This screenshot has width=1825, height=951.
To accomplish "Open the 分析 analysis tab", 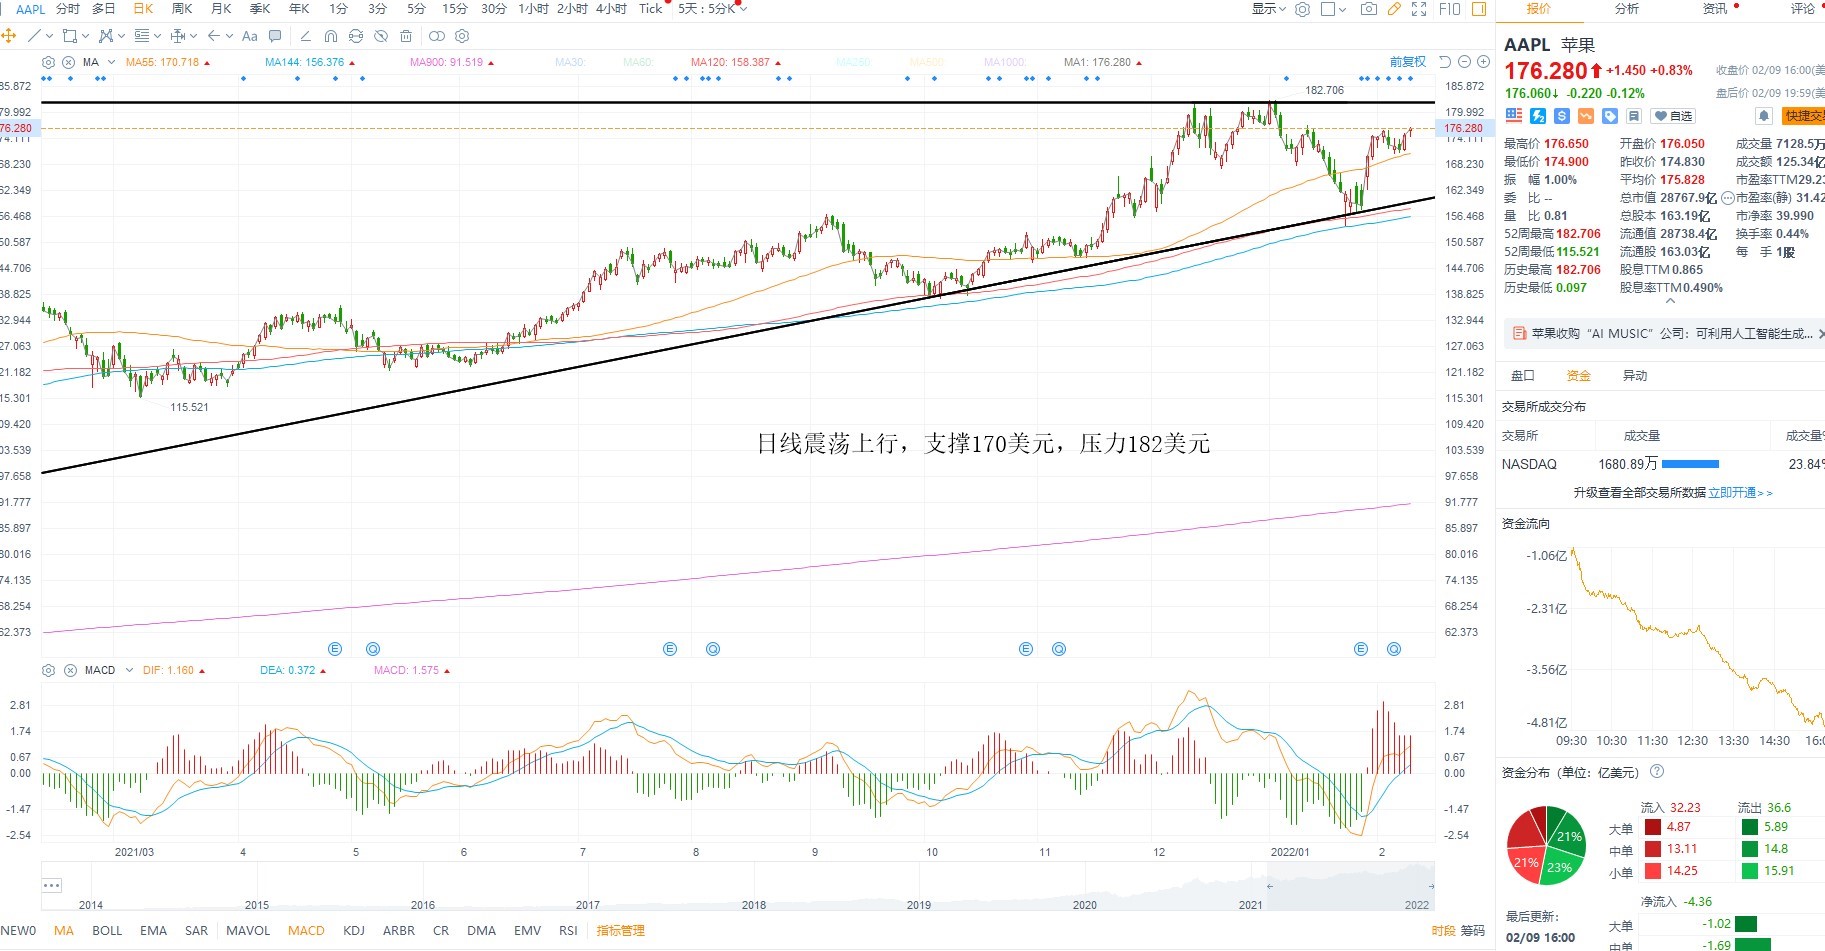I will [1627, 9].
